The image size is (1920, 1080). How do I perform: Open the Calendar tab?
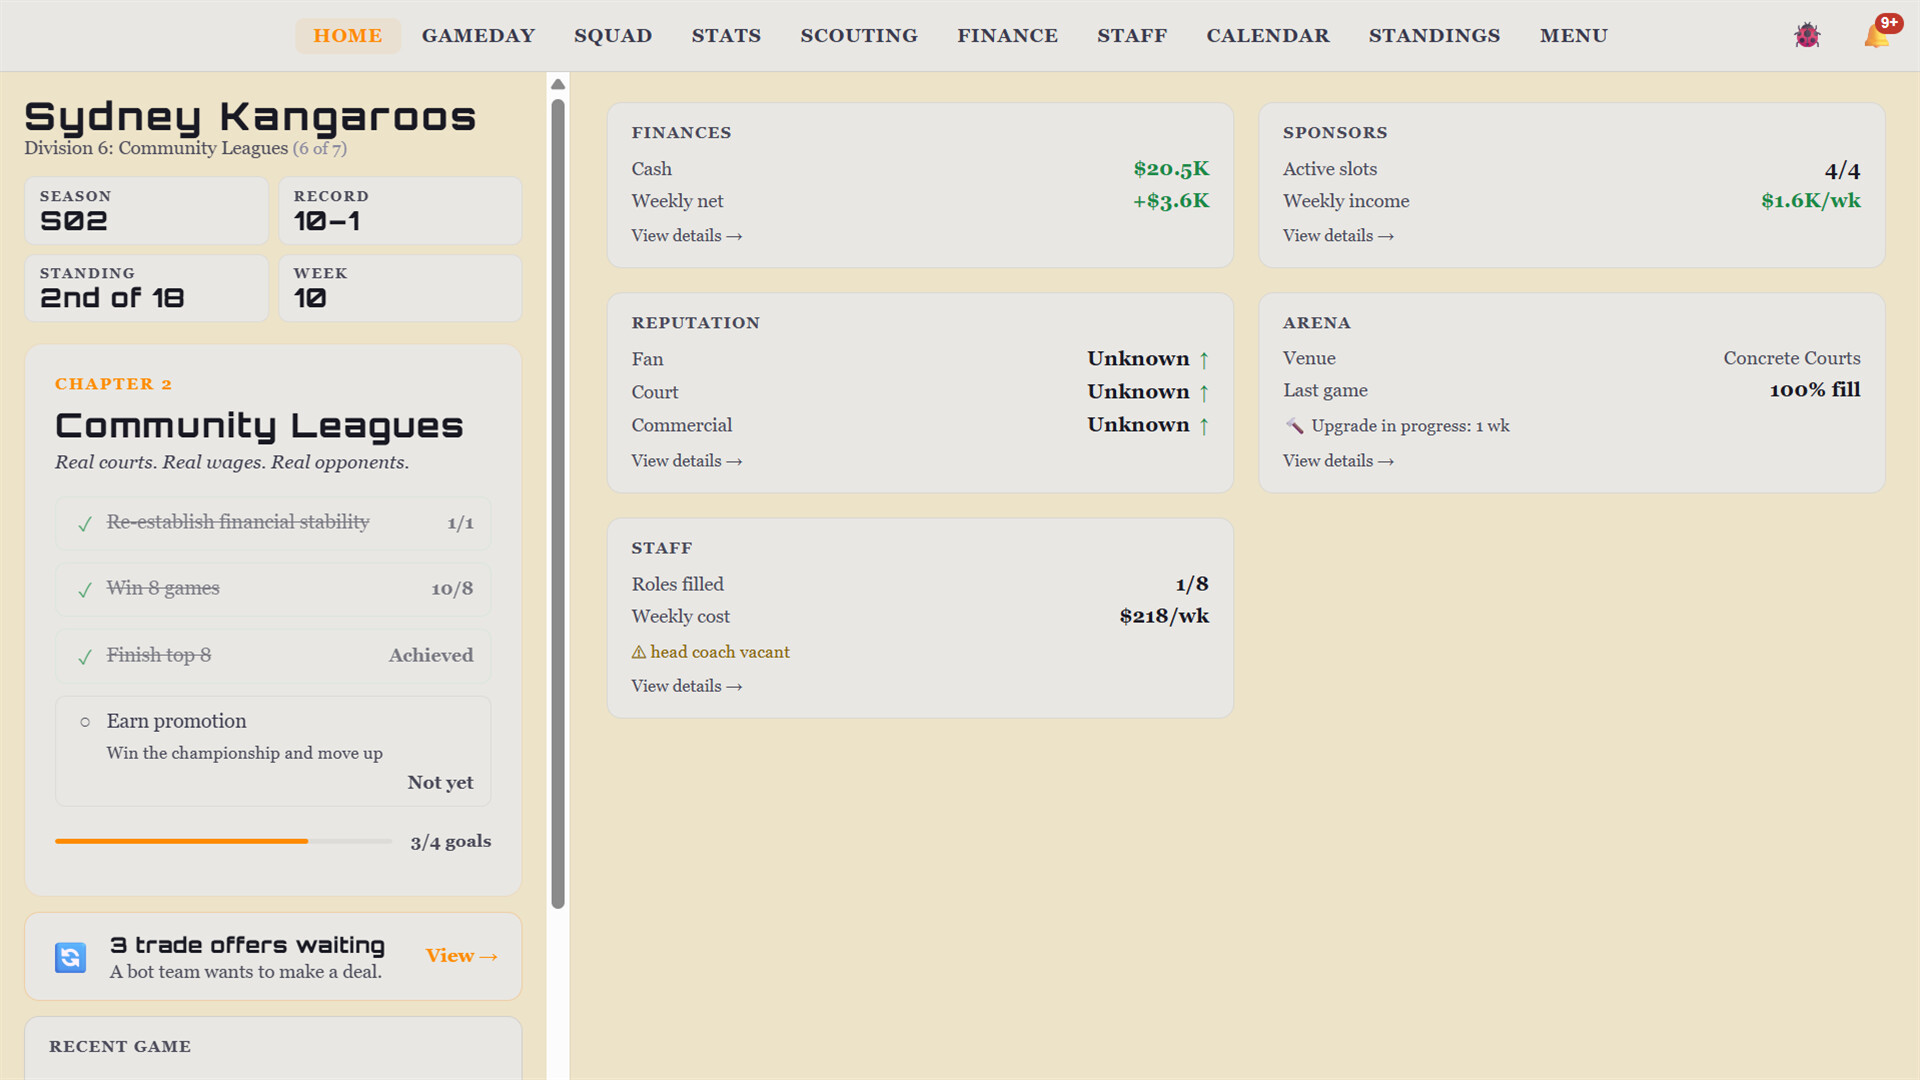point(1268,35)
